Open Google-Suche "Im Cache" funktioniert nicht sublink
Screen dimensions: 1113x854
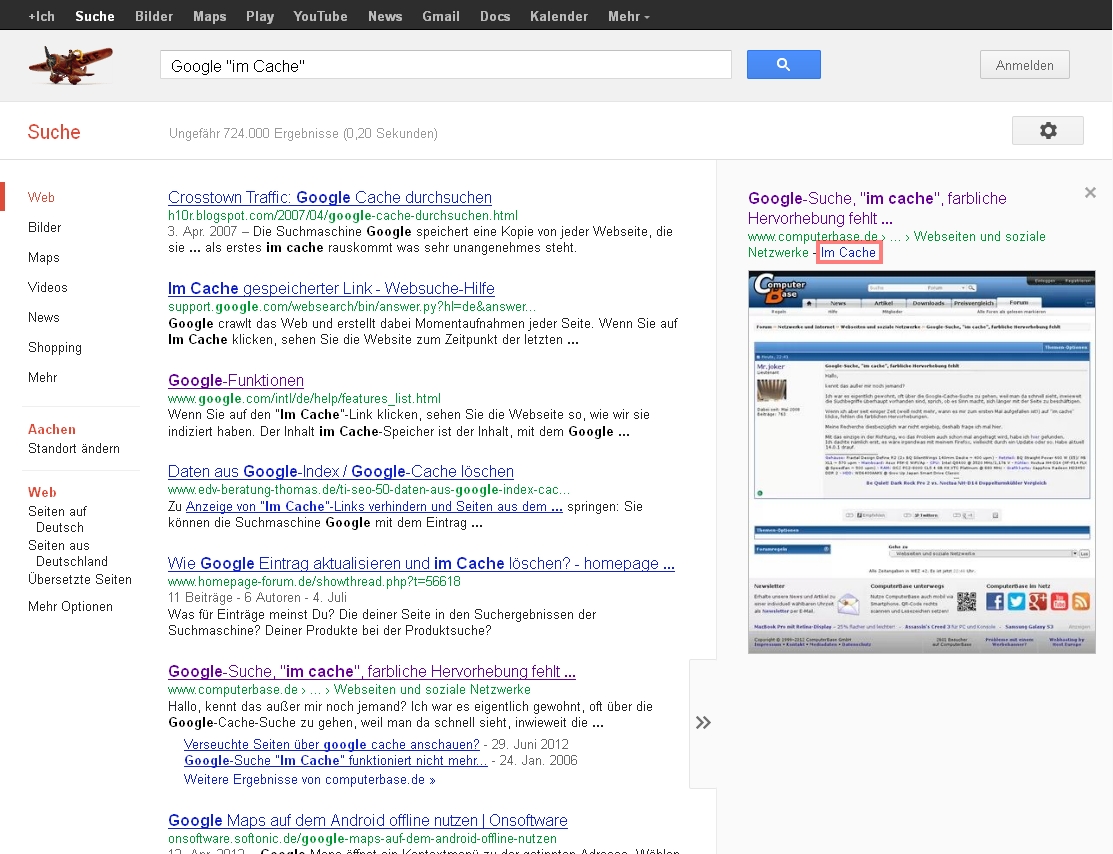[x=336, y=760]
